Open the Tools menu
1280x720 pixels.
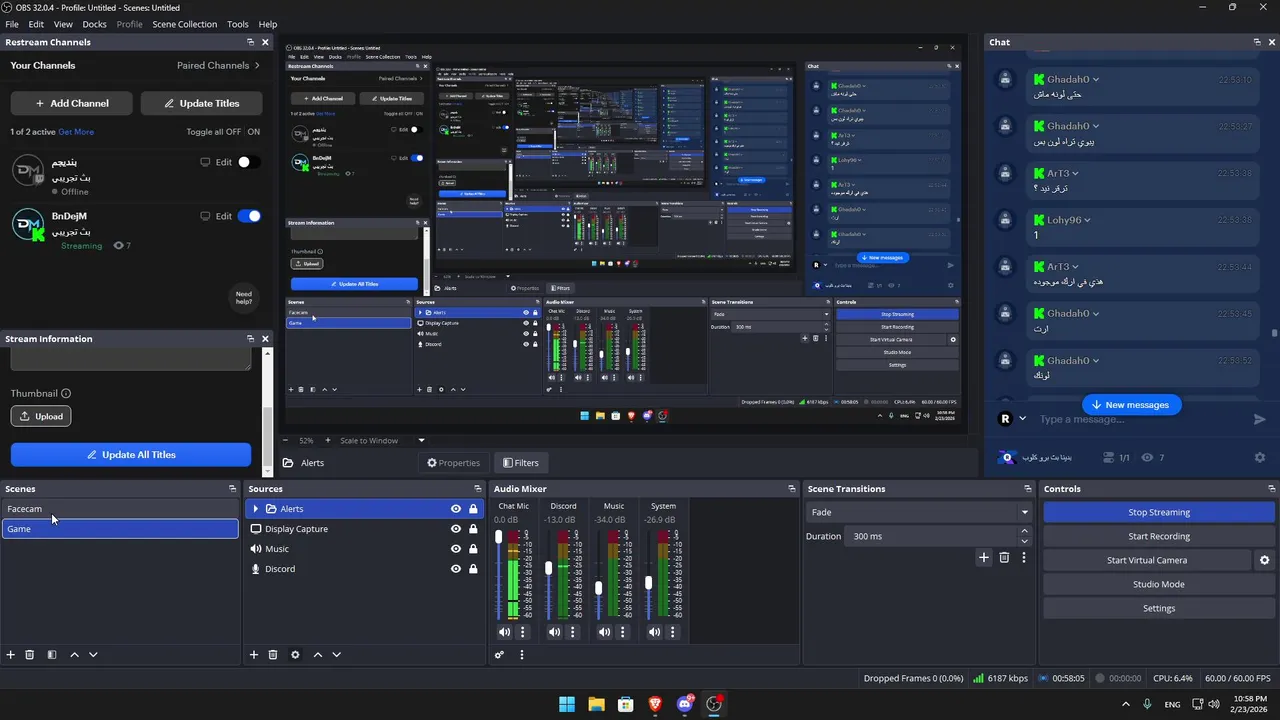coord(238,24)
